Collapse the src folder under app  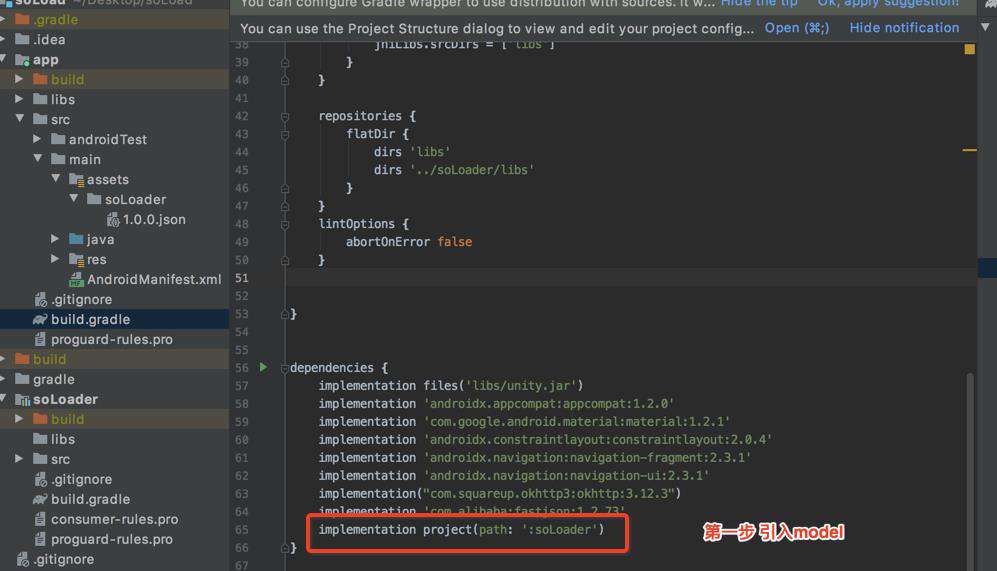19,118
